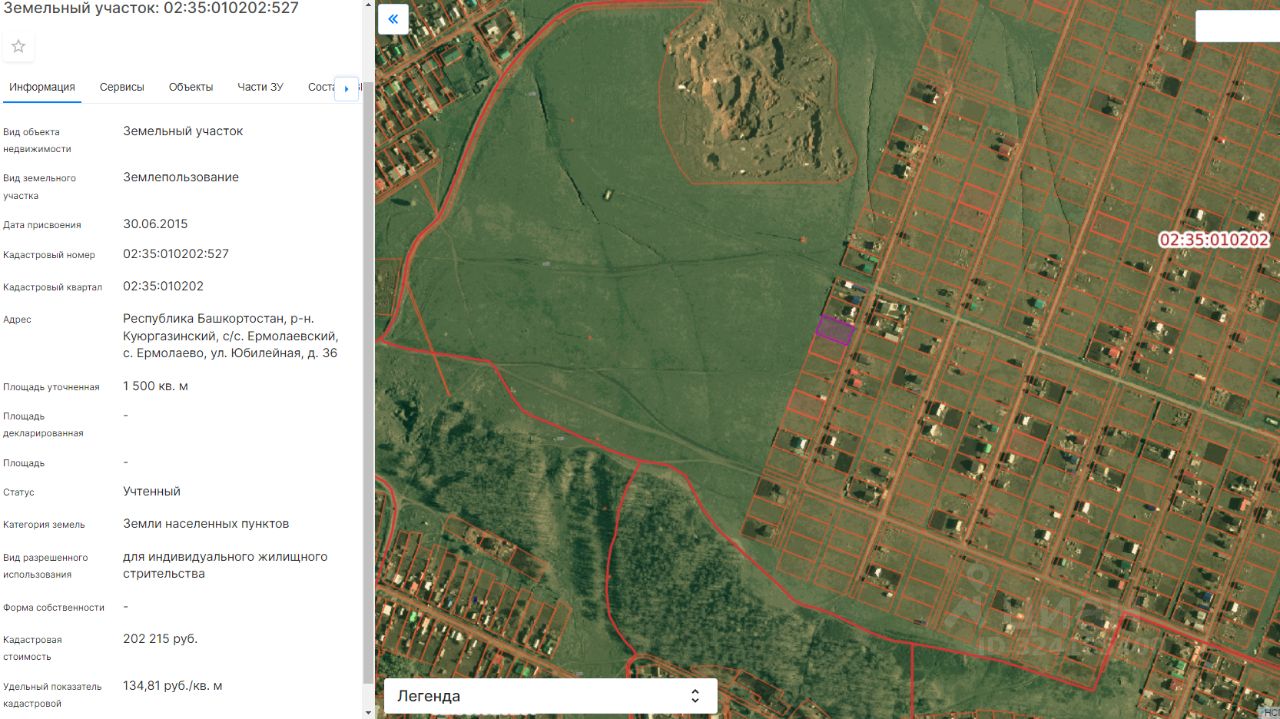Click the status value Учтенный
1280x719 pixels.
152,492
